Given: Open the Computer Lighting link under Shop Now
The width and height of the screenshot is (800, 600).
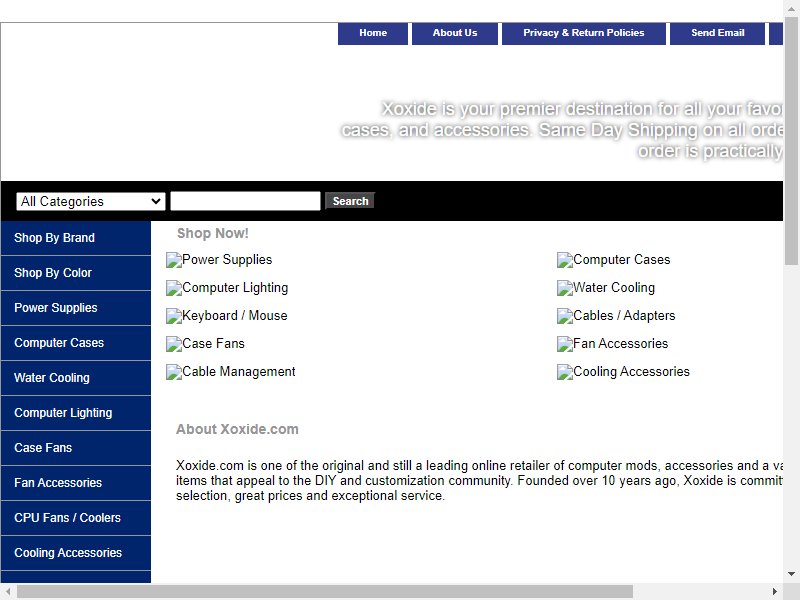Looking at the screenshot, I should (x=235, y=288).
